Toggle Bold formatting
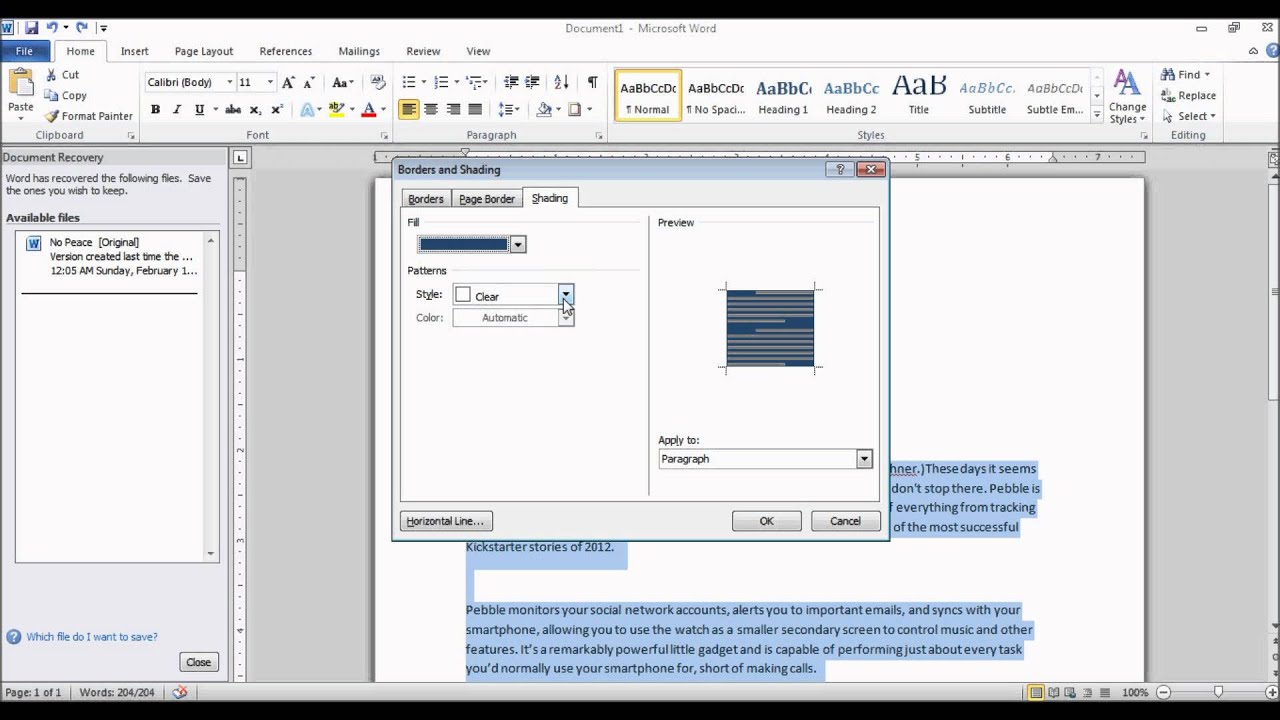 tap(155, 110)
